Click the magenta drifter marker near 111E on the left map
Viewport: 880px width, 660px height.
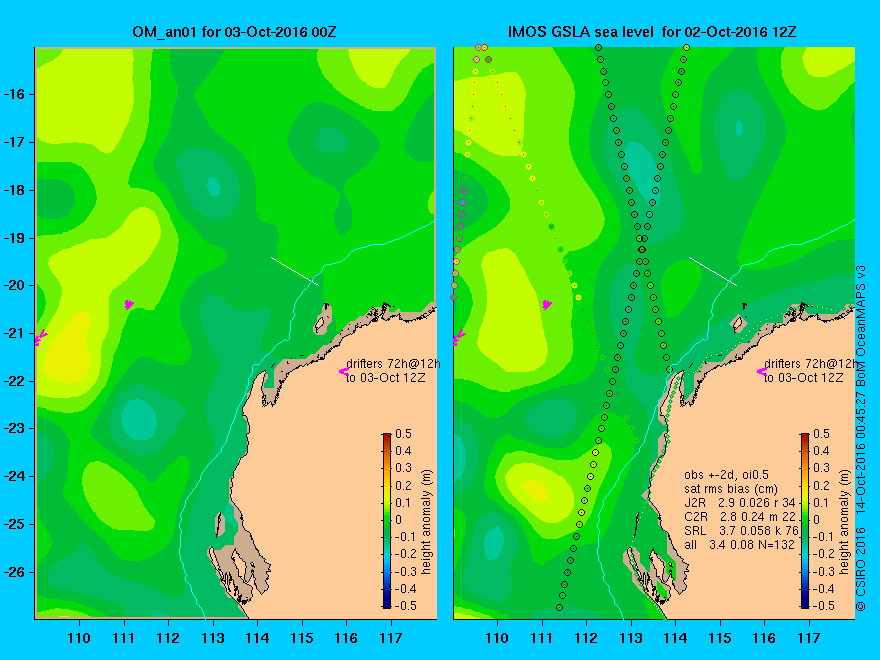click(129, 304)
